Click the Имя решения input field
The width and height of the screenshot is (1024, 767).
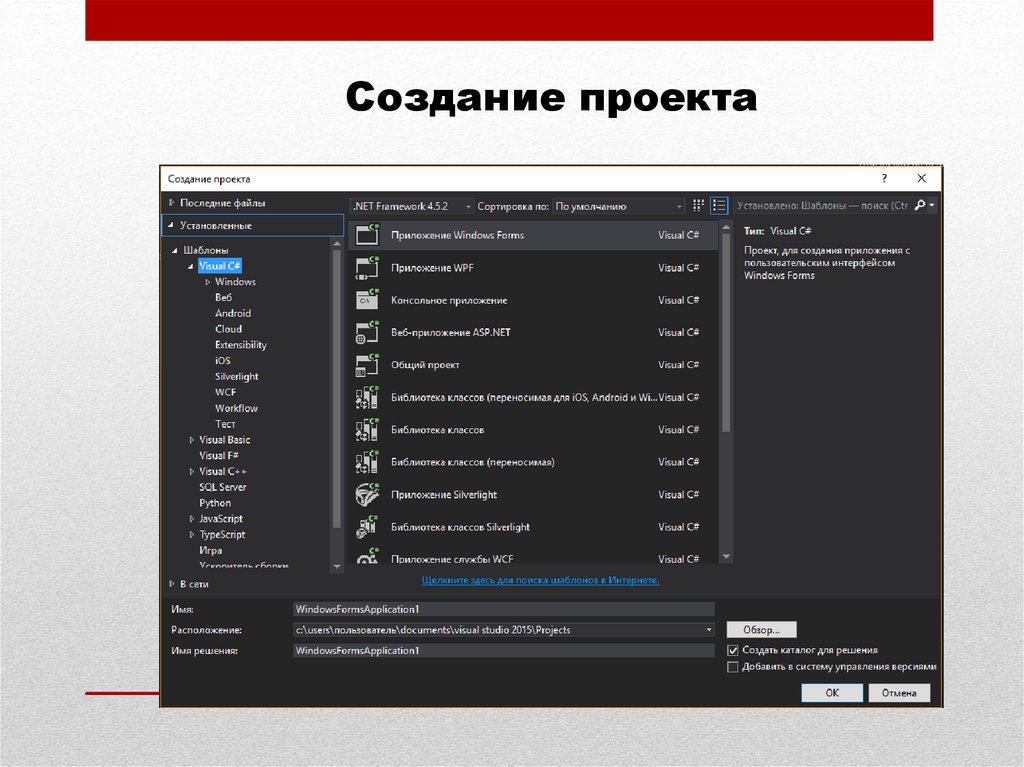click(x=504, y=650)
